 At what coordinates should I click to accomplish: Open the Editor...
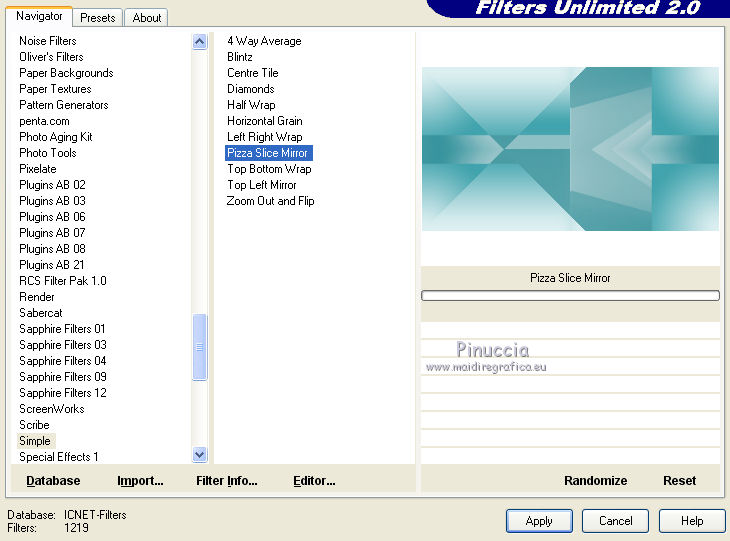coord(314,480)
